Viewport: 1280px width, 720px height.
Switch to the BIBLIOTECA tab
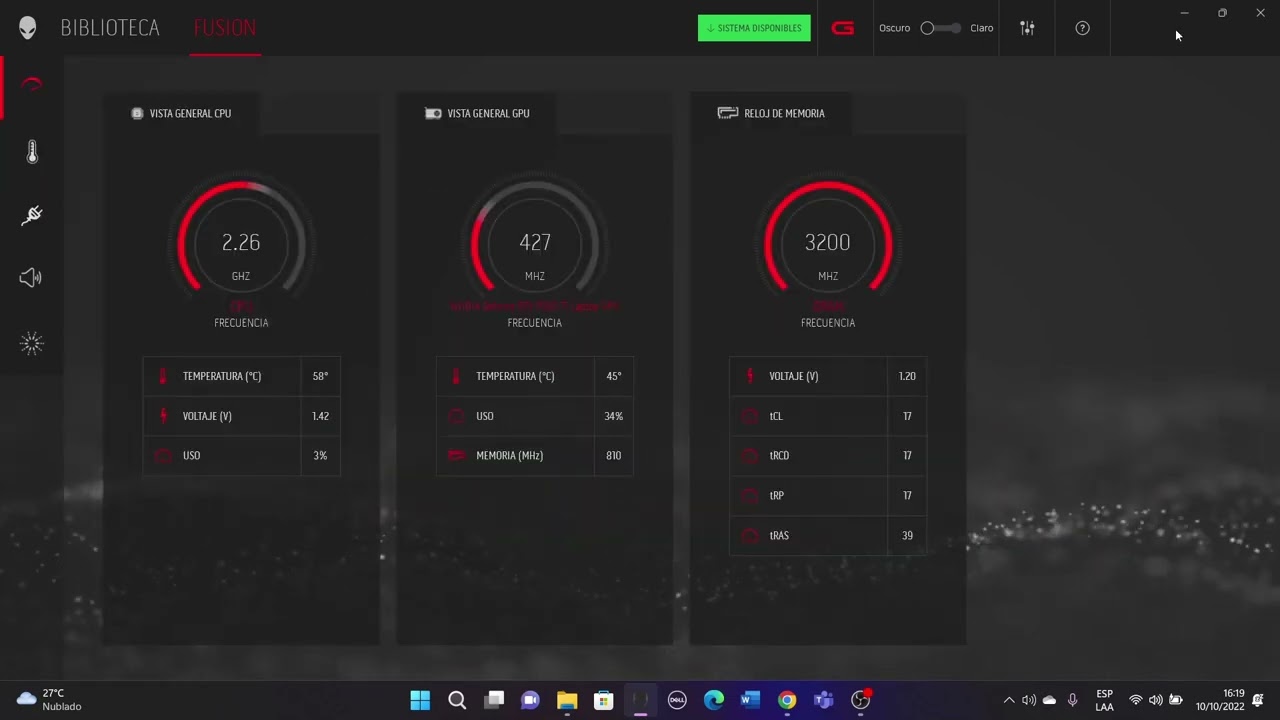tap(110, 27)
